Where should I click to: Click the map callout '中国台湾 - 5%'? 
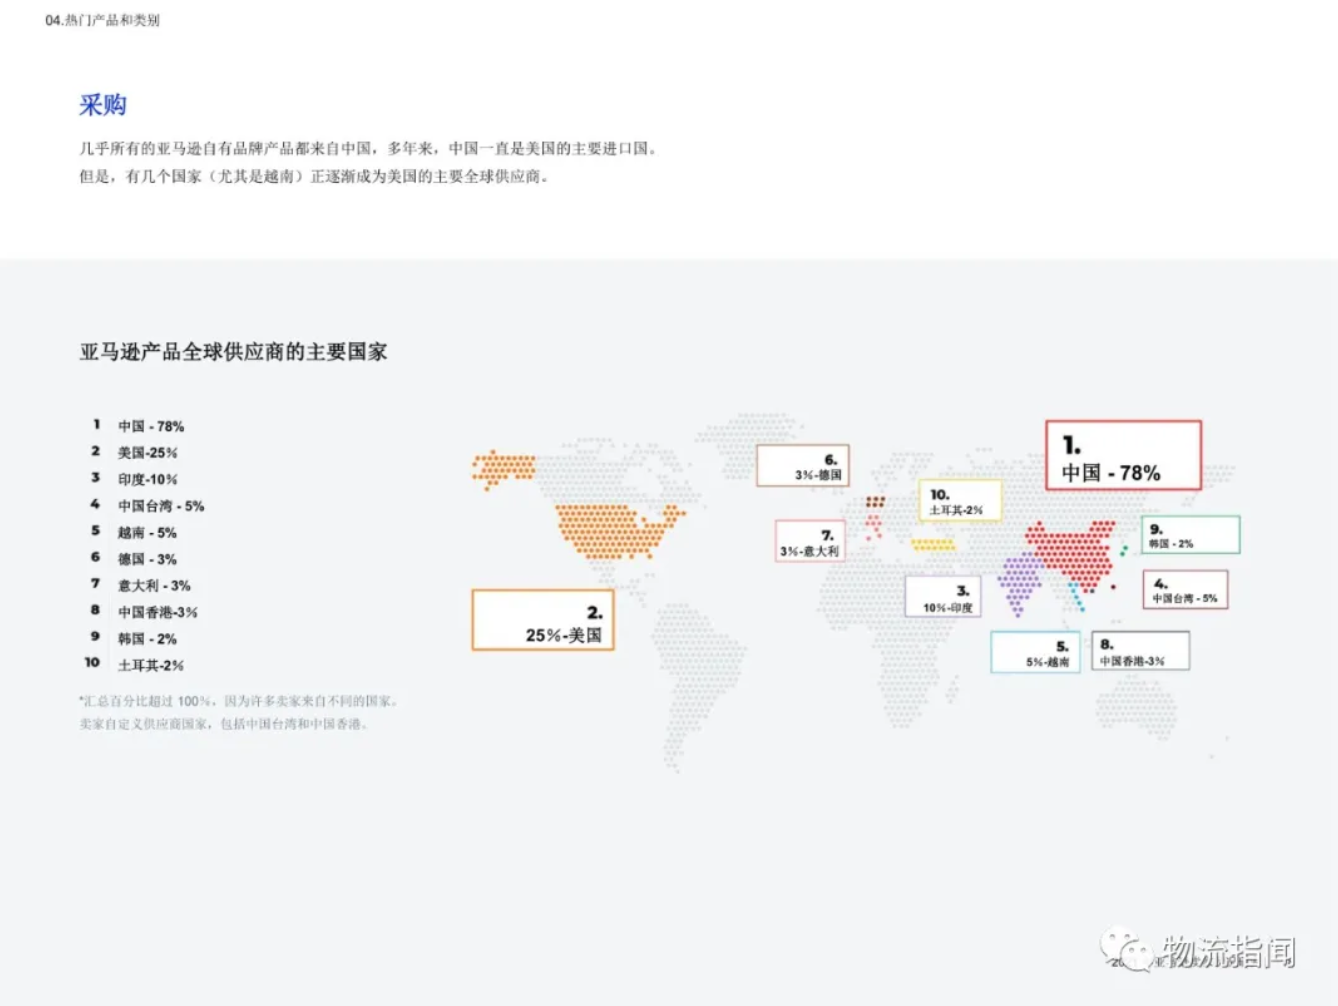tap(1185, 589)
